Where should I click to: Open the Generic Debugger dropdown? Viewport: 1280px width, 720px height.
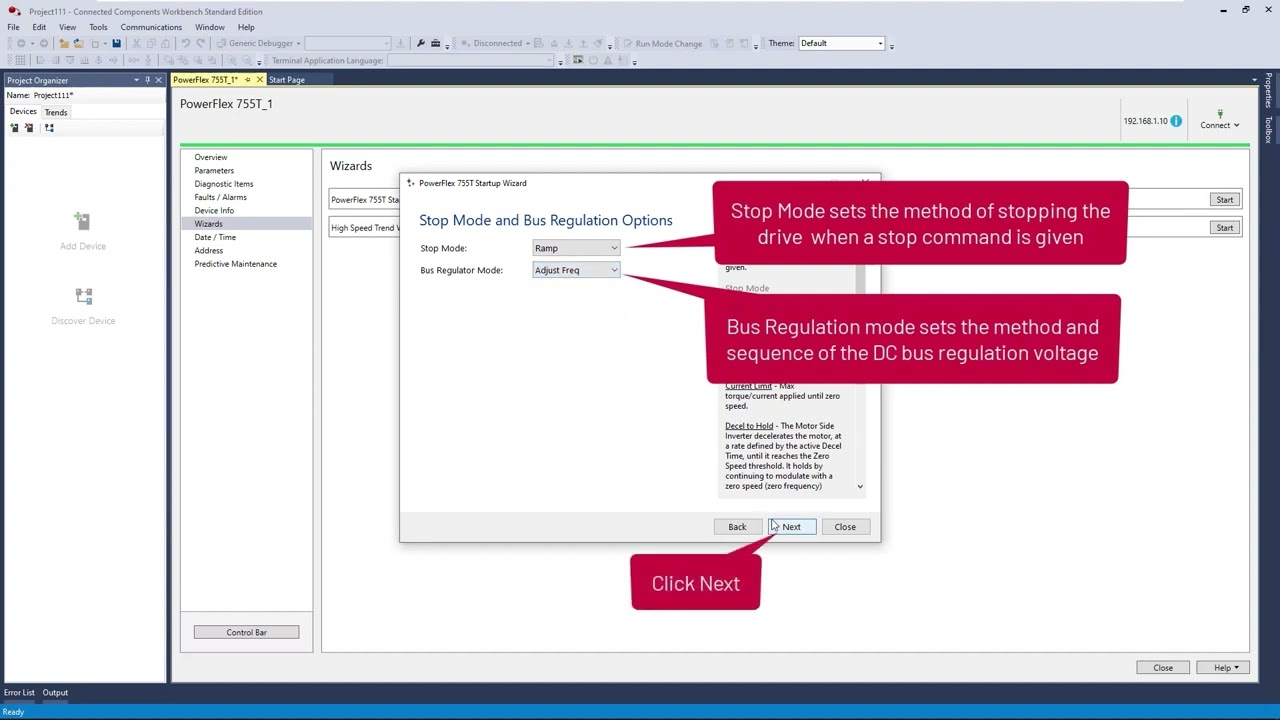(x=298, y=43)
